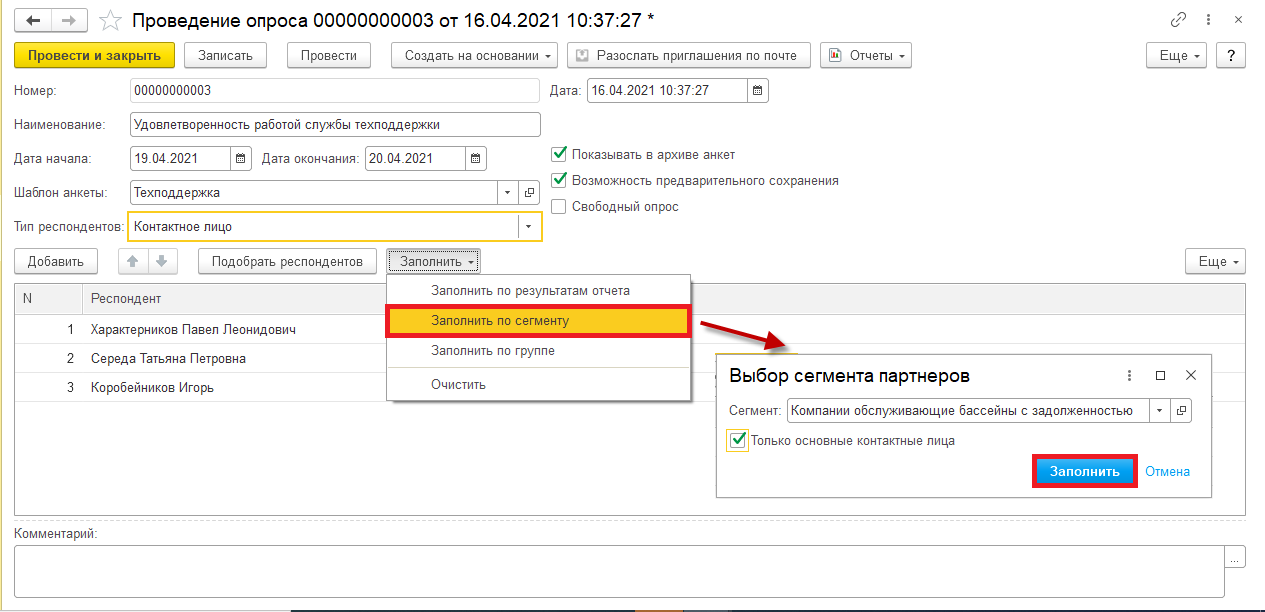Toggle Возможность предварительного сохранения checkbox
This screenshot has height=612, width=1265.
[x=559, y=181]
